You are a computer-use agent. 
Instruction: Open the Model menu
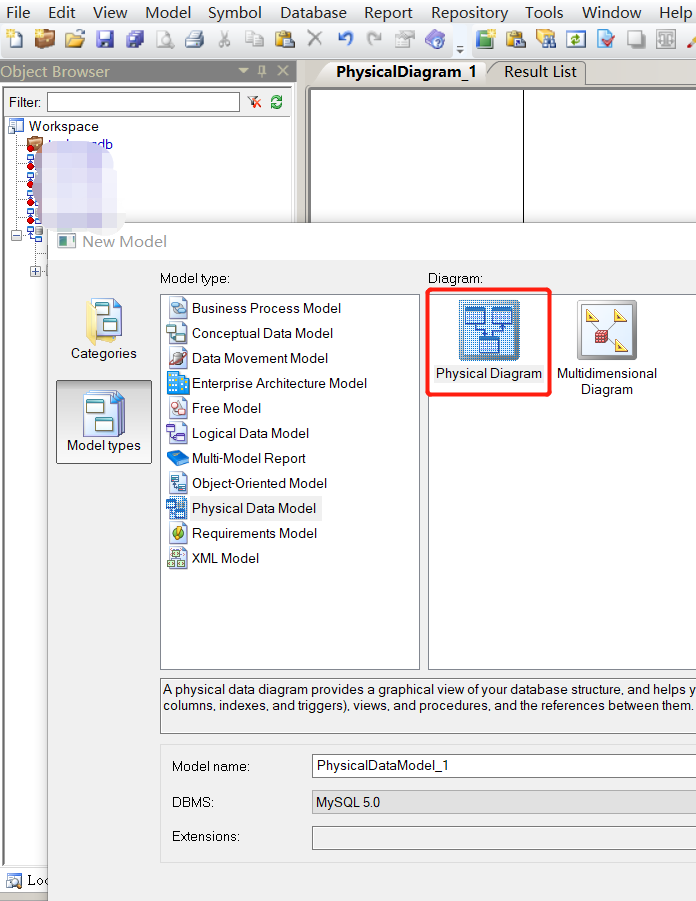click(x=168, y=13)
